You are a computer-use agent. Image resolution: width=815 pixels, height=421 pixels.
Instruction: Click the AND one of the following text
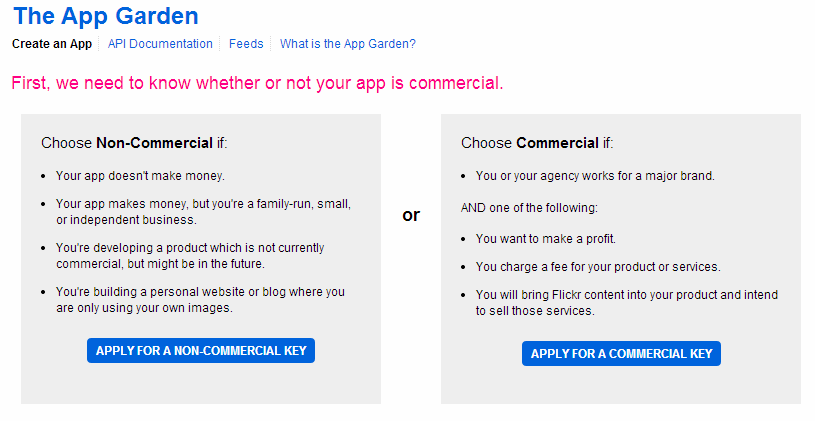(528, 208)
